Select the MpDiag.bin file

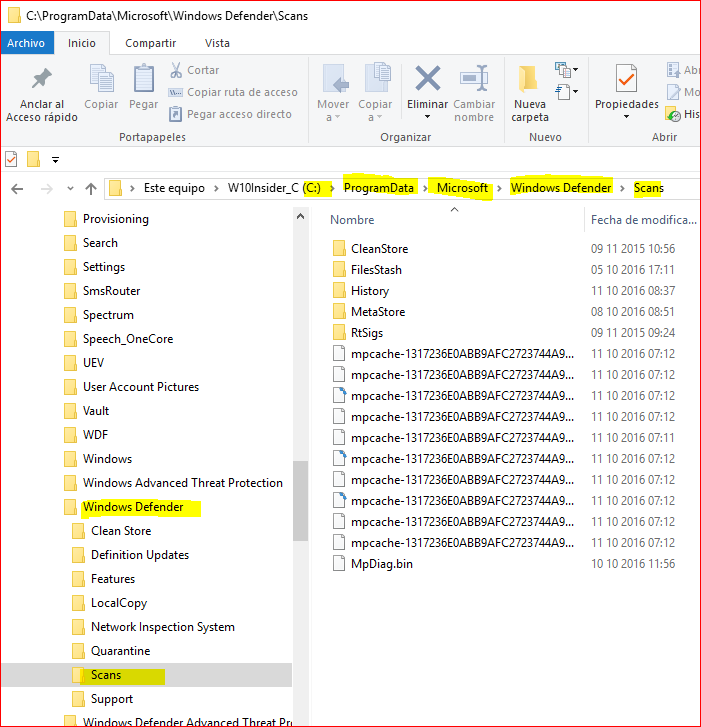(382, 564)
